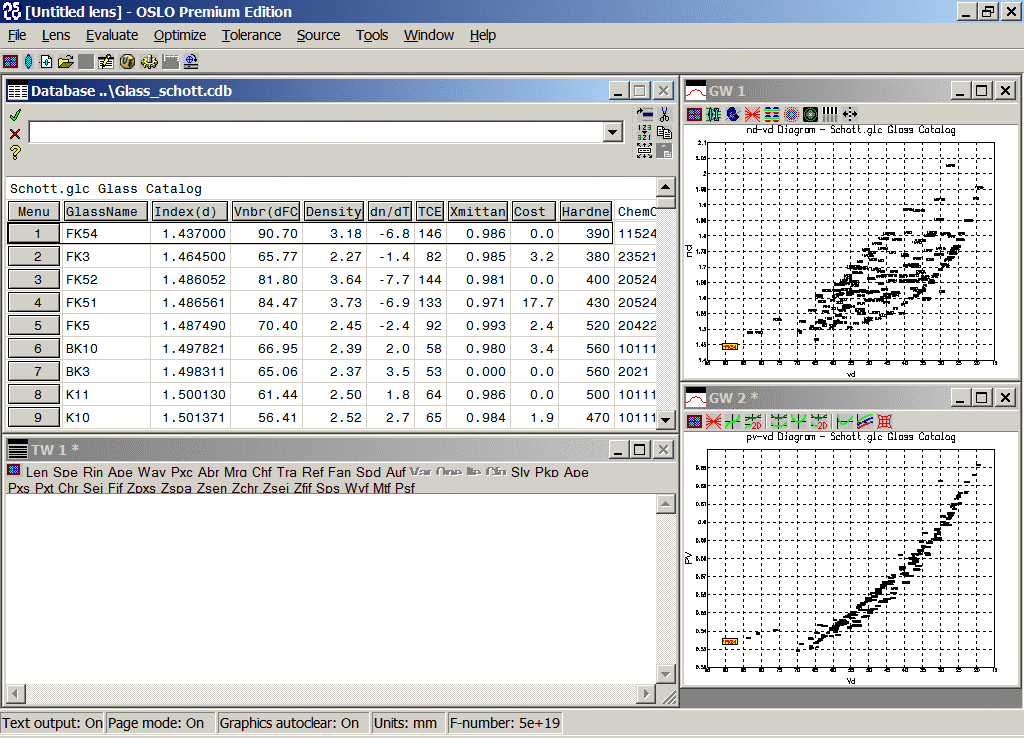Open the Lens menu
The image size is (1024, 738).
click(56, 35)
